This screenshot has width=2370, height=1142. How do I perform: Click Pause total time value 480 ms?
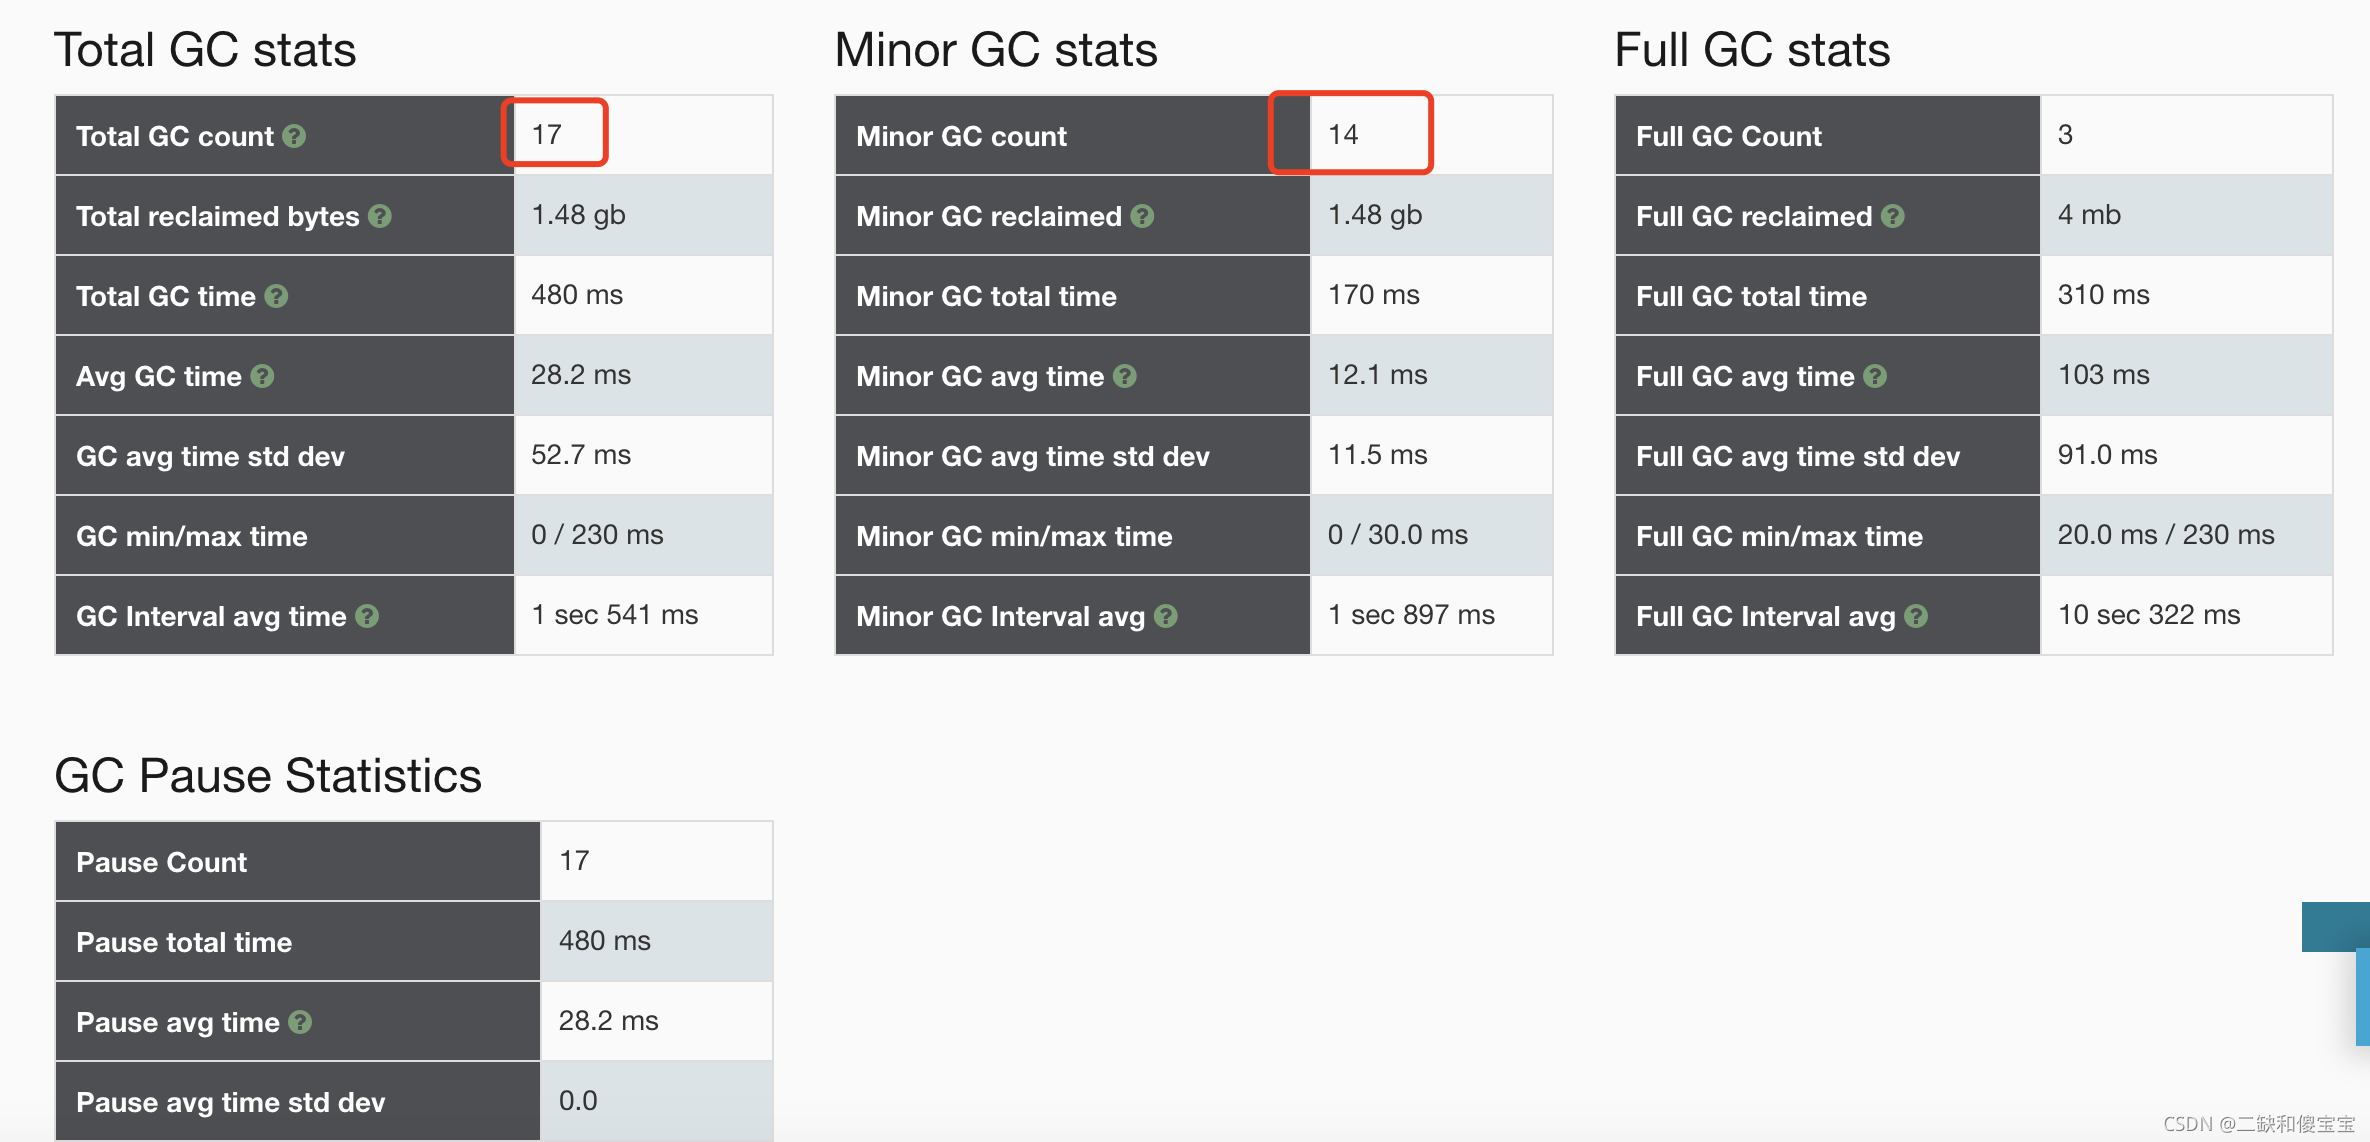point(605,941)
